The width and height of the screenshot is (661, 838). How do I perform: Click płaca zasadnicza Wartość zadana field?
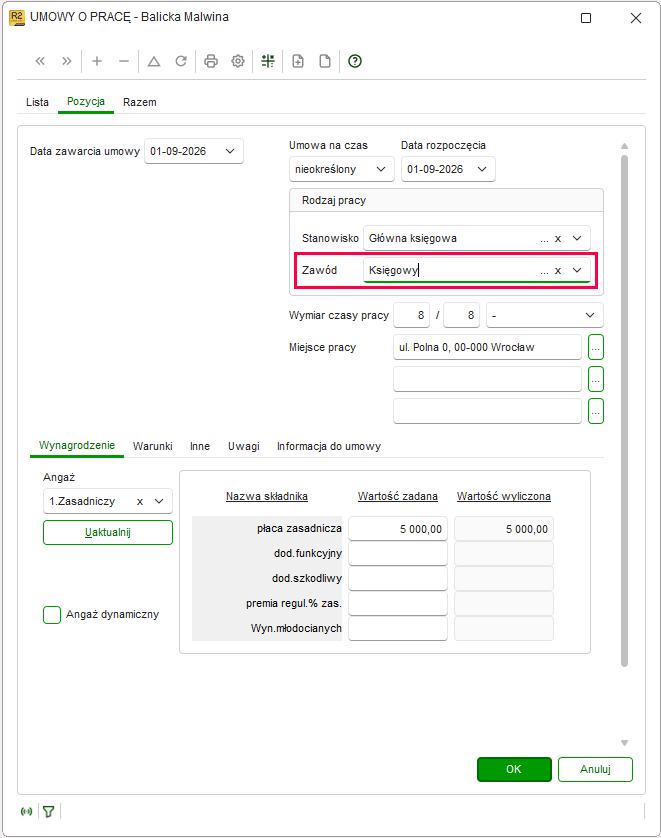[x=398, y=529]
